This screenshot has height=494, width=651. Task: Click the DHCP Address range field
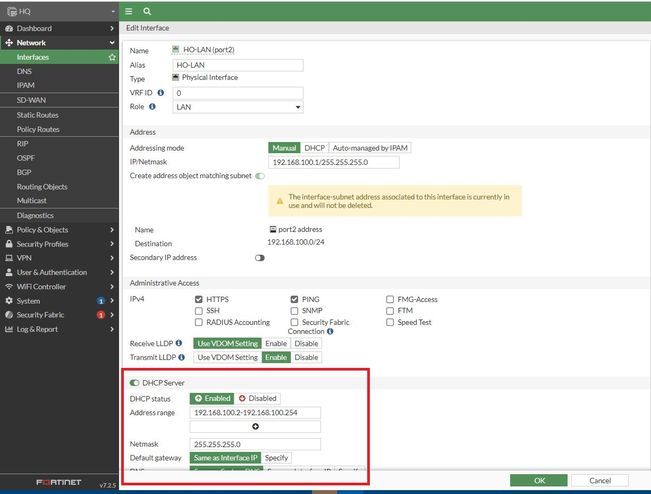click(x=255, y=413)
